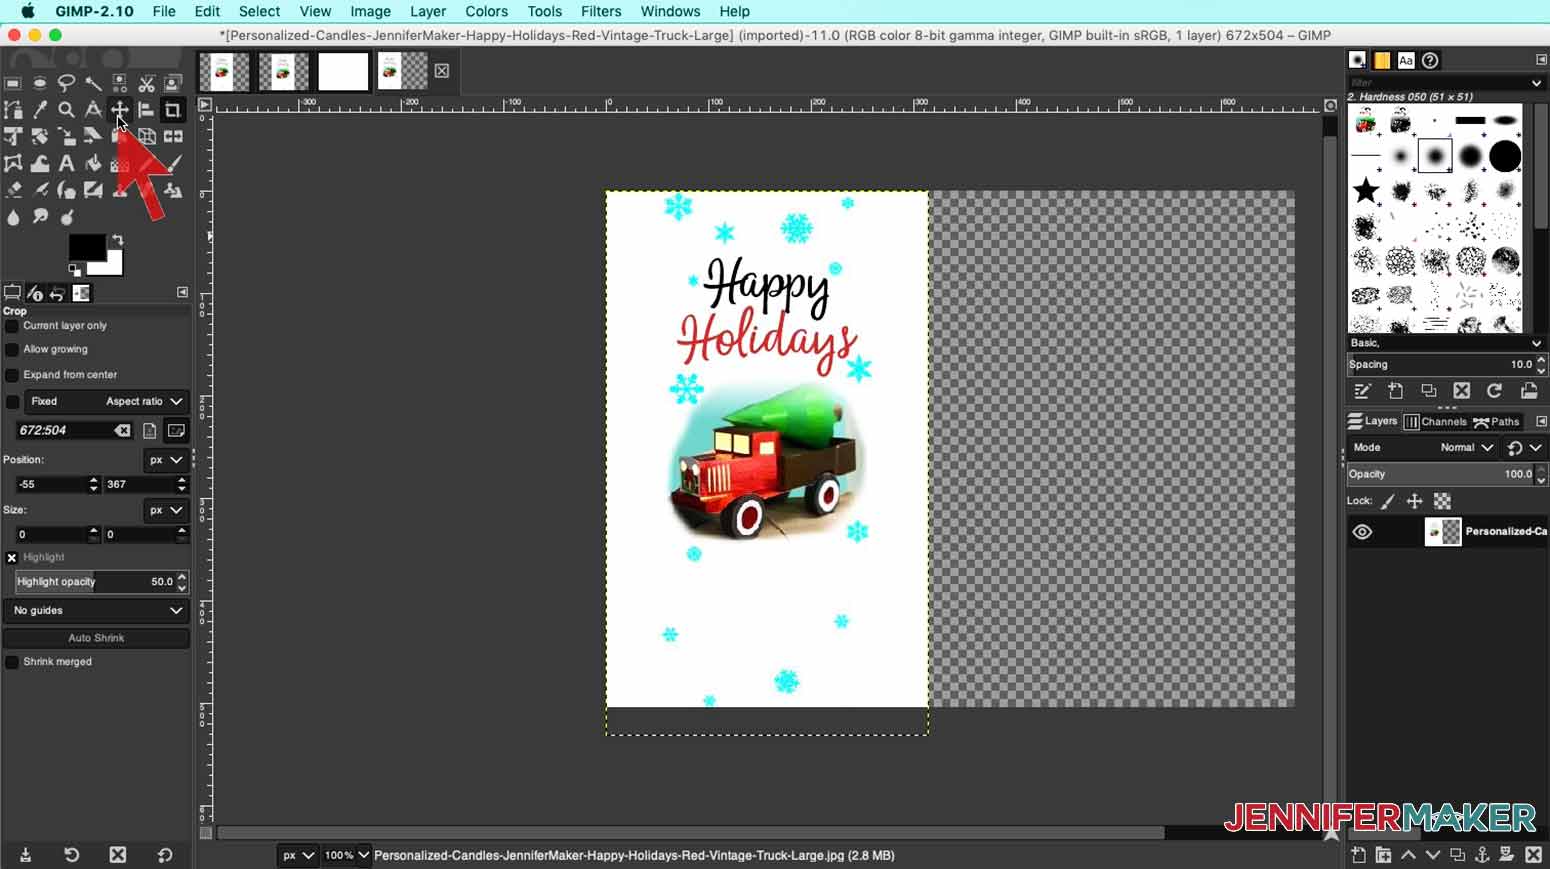The width and height of the screenshot is (1550, 869).
Task: Swap foreground and background colors
Action: (x=118, y=240)
